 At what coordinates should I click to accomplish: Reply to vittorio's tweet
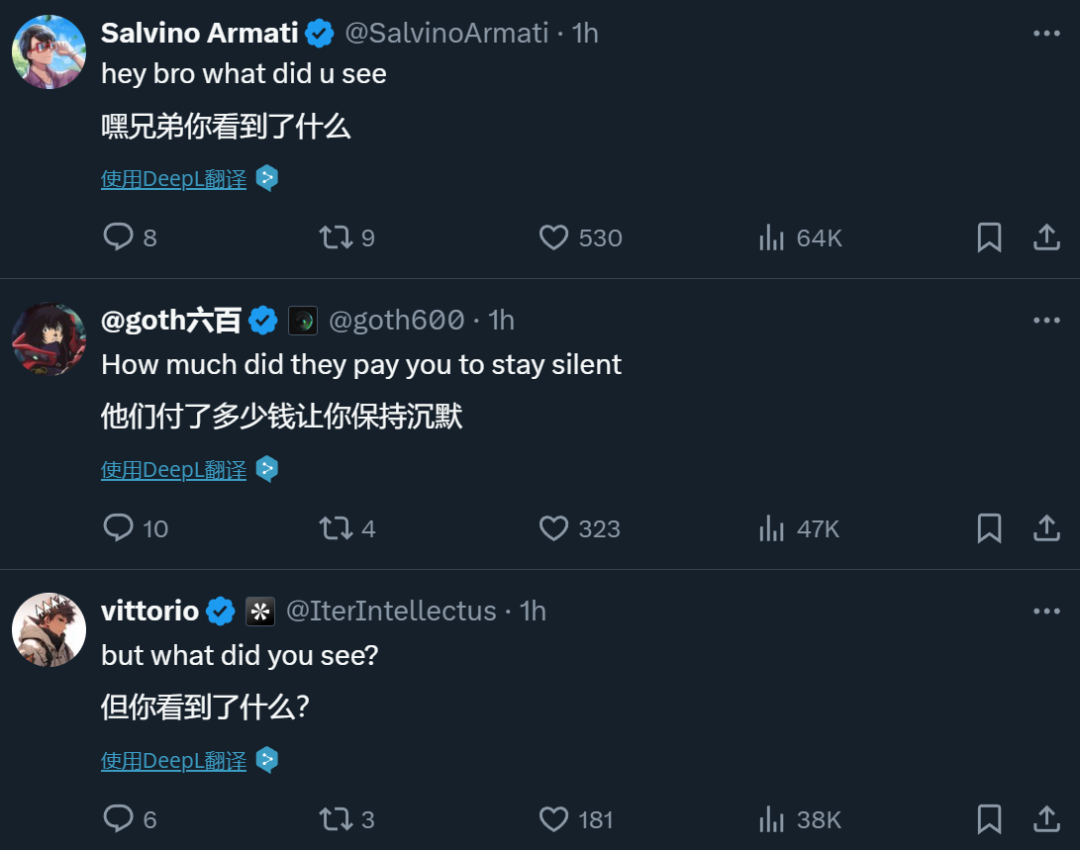pos(119,819)
